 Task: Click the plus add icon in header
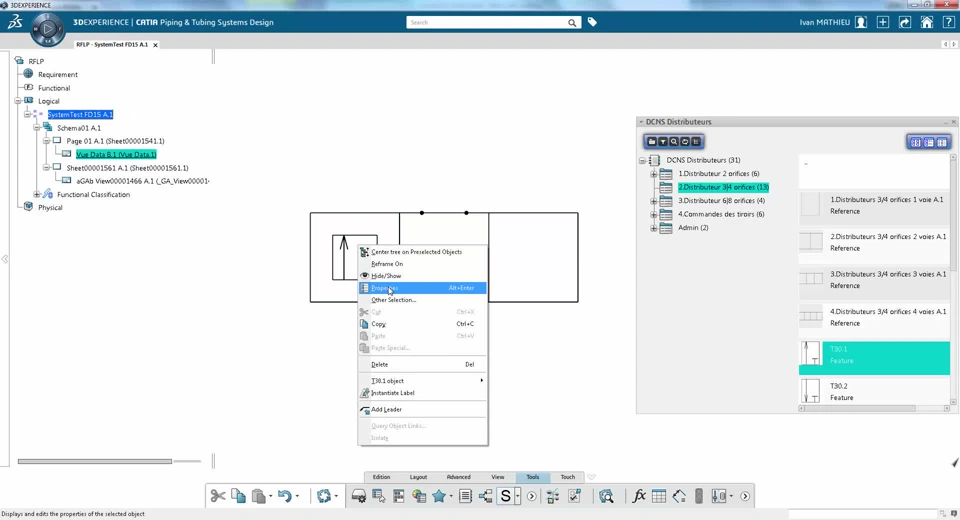point(883,22)
